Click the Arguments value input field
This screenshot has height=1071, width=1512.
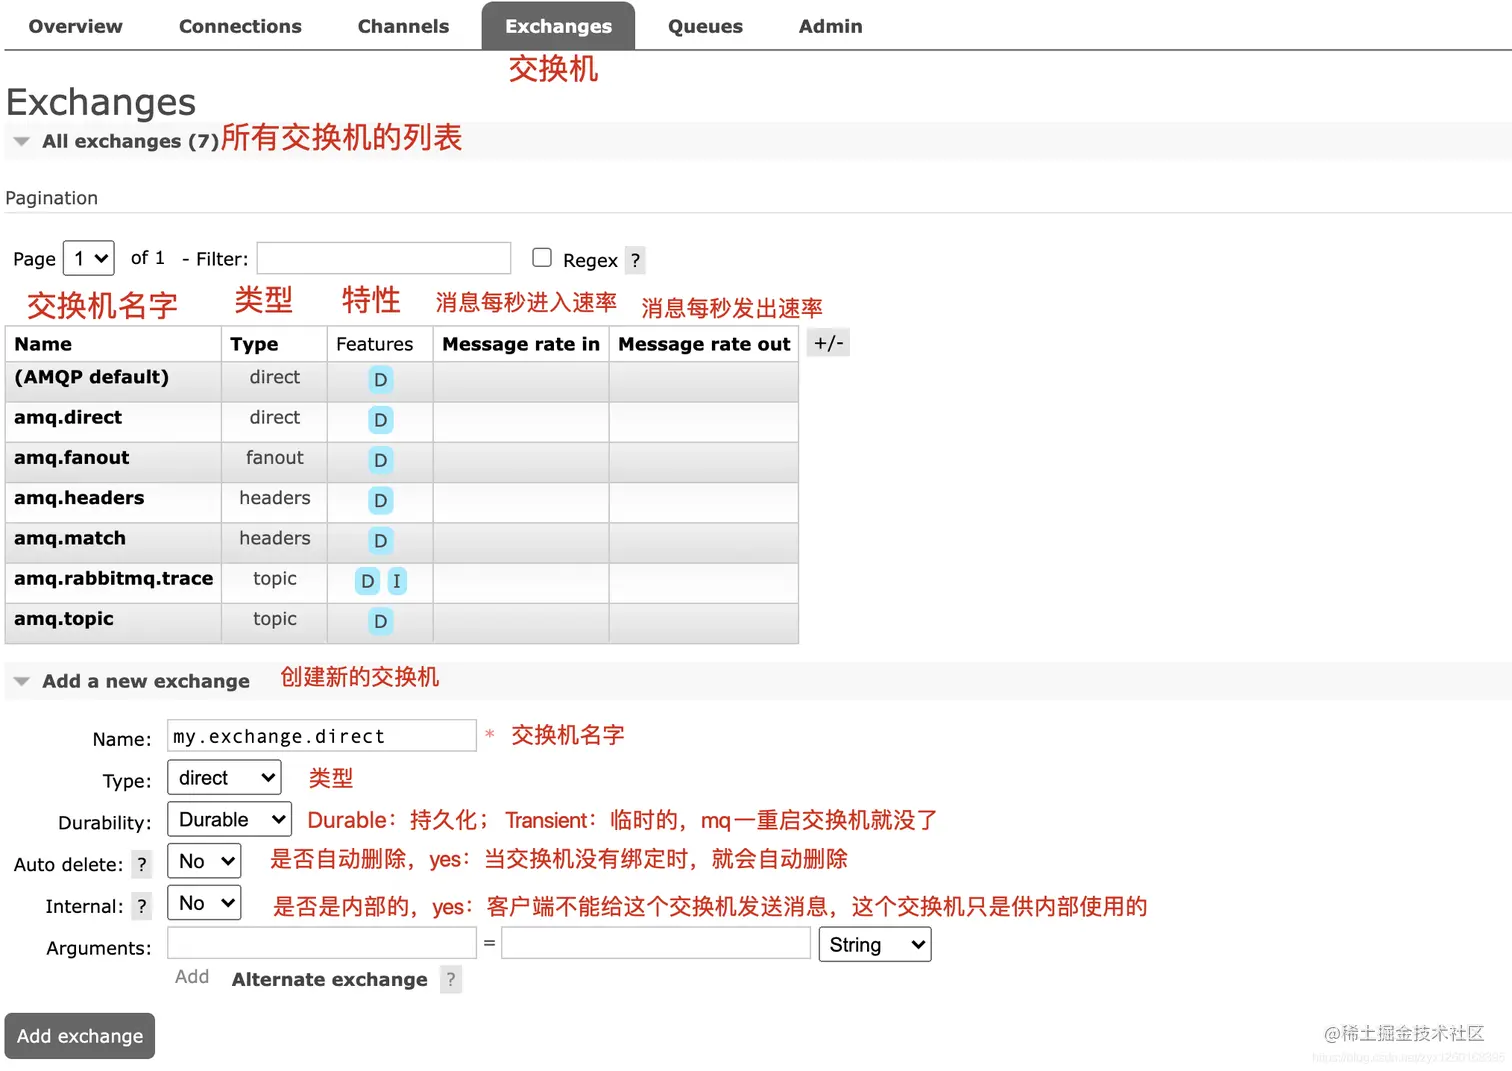coord(656,943)
